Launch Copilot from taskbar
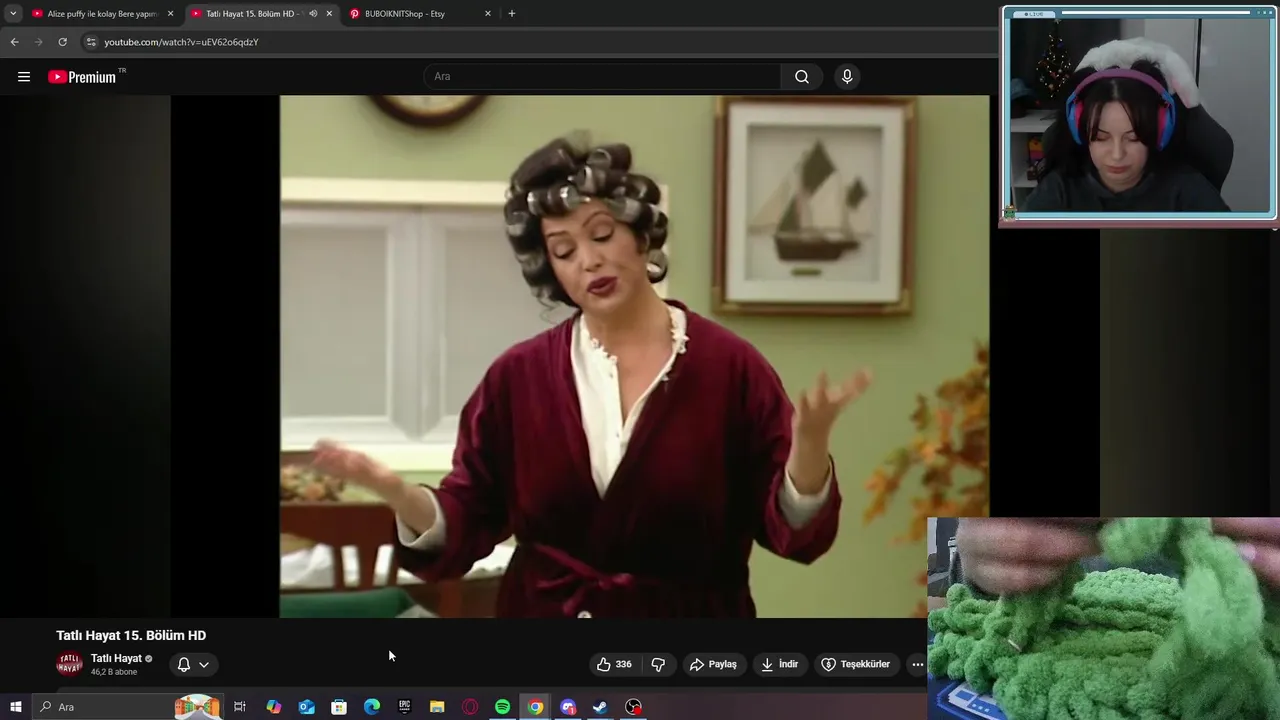This screenshot has width=1280, height=720. 274,707
